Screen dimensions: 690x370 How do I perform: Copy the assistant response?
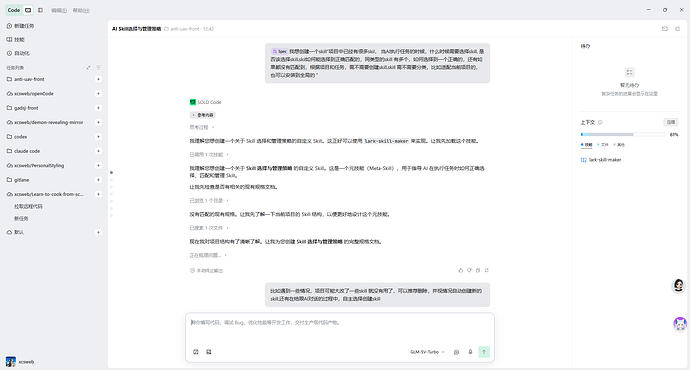478,271
